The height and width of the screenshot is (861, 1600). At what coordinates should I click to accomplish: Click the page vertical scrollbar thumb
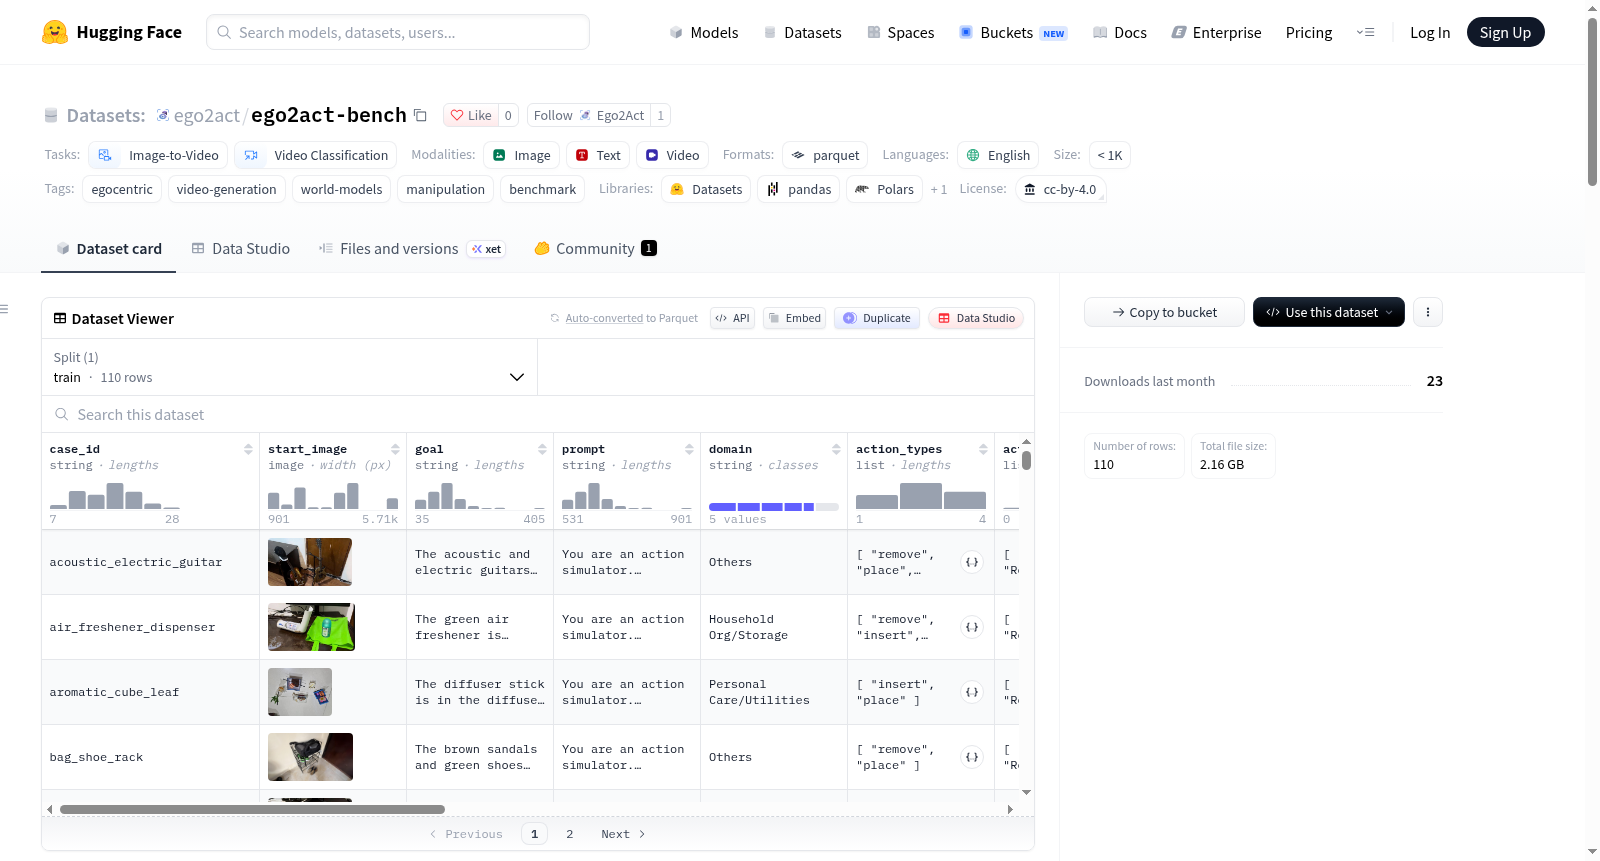[x=1592, y=100]
